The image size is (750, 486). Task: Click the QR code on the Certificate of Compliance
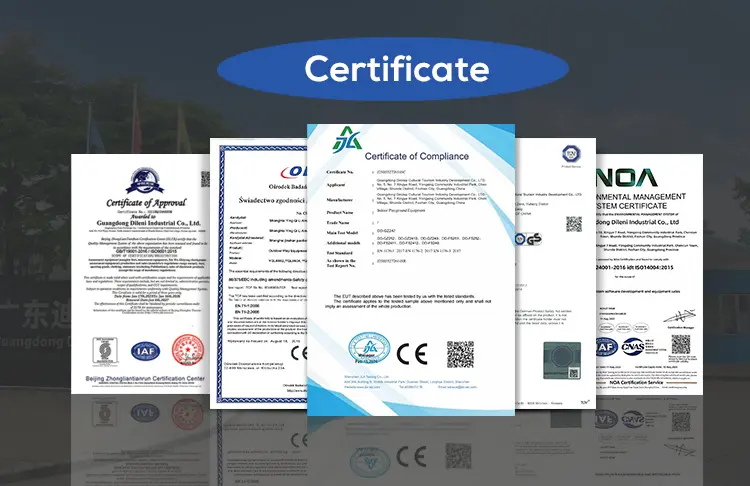coord(460,354)
